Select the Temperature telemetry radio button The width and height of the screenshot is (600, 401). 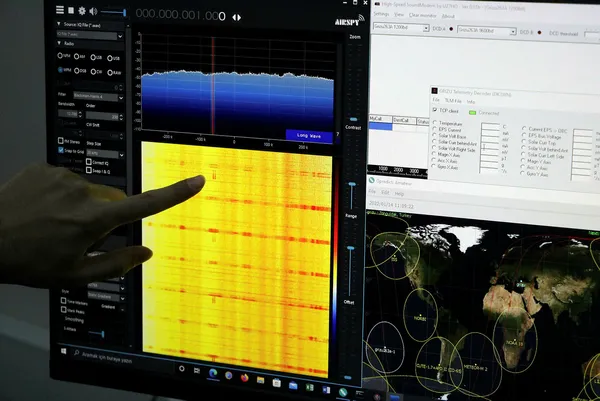435,123
